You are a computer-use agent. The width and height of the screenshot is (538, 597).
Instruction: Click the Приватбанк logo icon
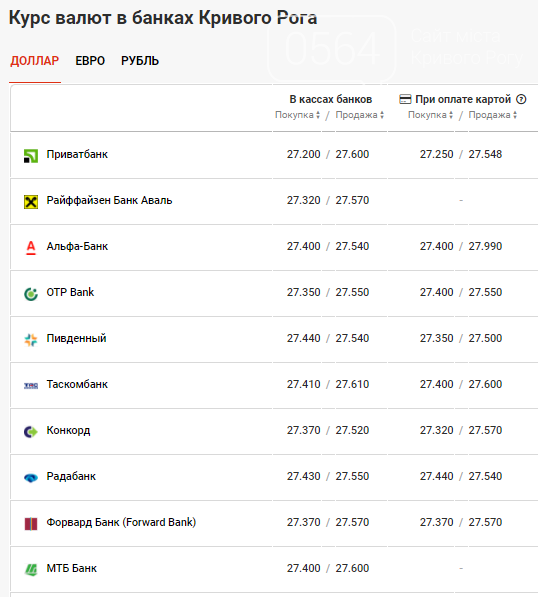tap(31, 156)
